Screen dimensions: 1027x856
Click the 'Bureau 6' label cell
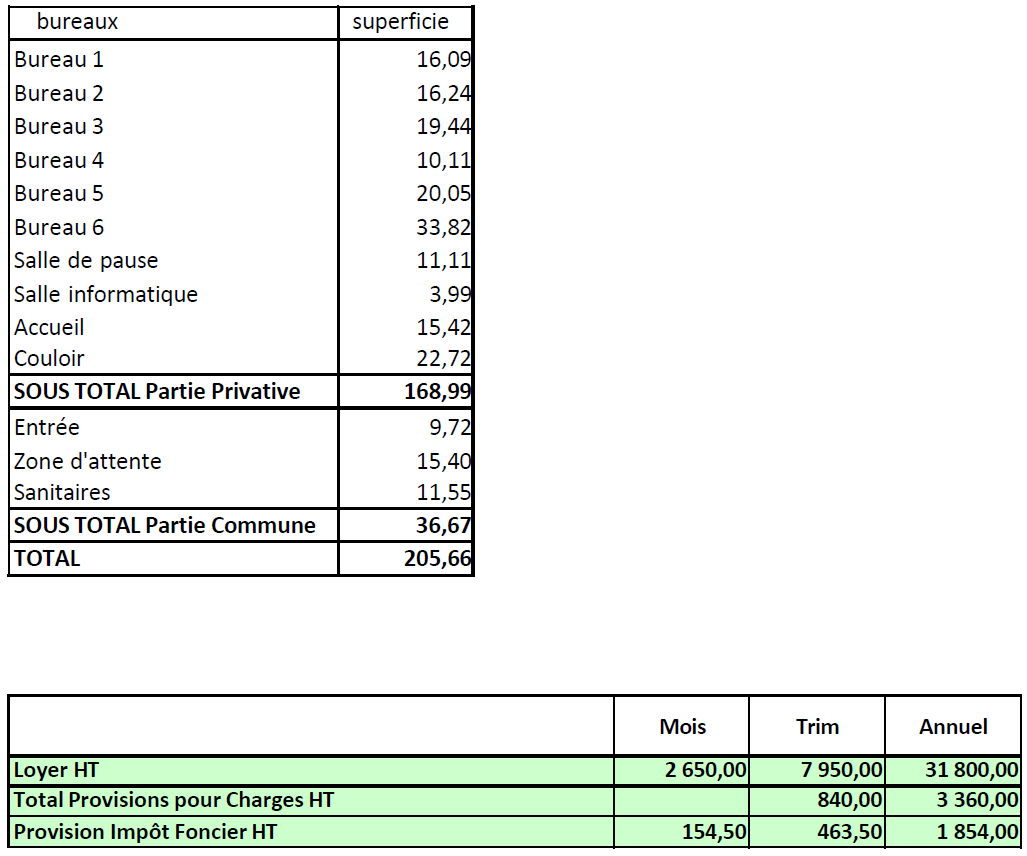click(59, 228)
